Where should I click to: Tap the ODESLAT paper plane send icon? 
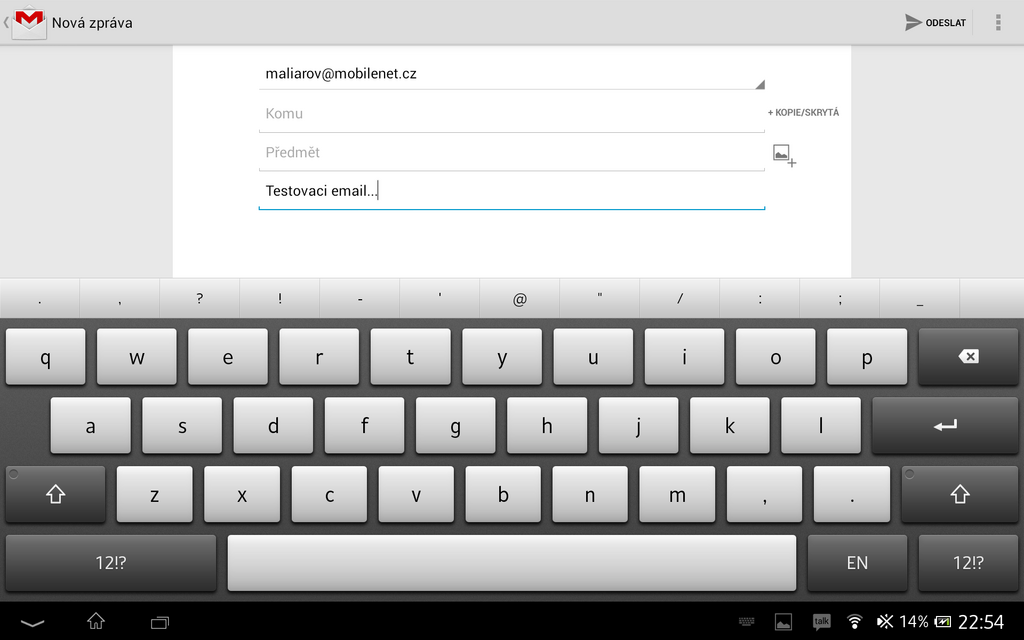912,21
